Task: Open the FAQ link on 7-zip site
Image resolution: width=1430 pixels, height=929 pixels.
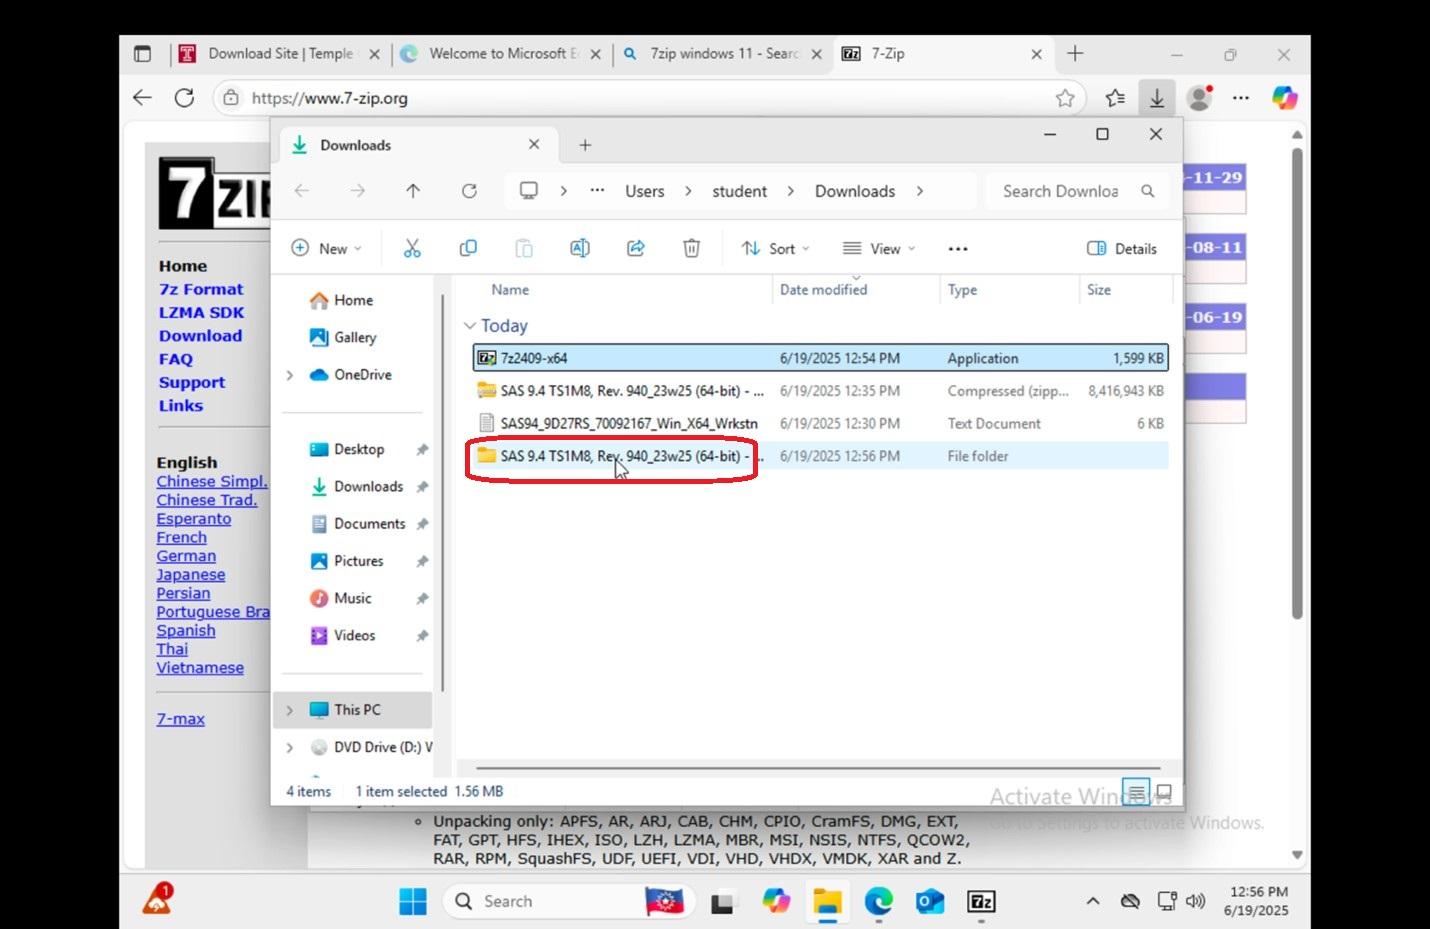Action: tap(175, 359)
